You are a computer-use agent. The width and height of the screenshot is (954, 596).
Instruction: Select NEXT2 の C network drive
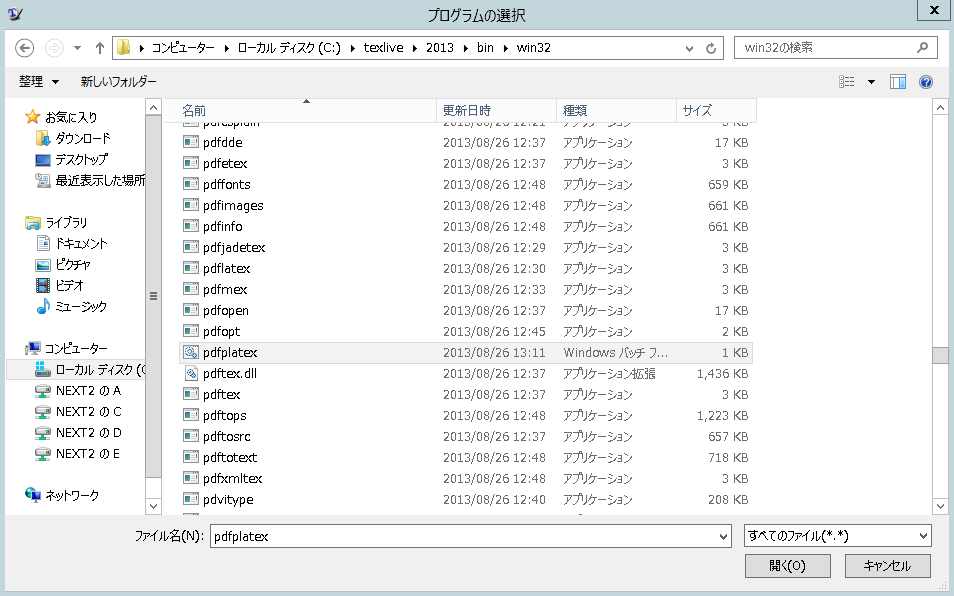pos(88,411)
